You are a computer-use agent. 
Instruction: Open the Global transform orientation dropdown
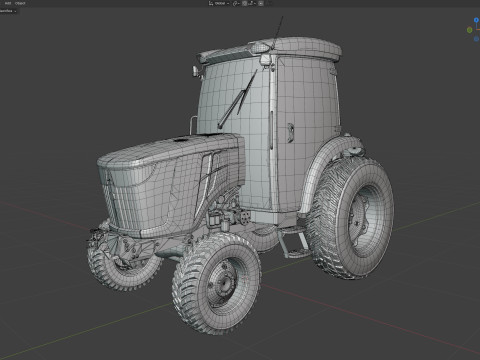219,3
